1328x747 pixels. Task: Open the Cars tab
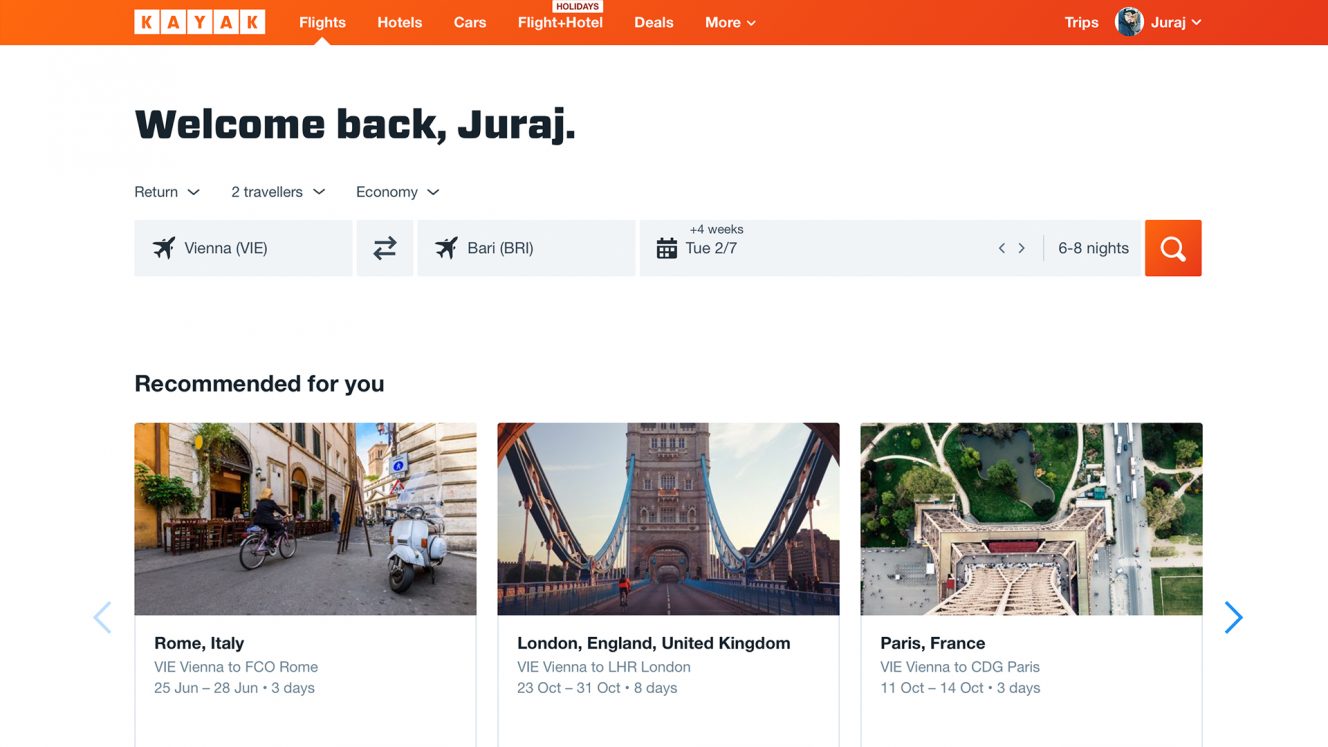point(470,22)
